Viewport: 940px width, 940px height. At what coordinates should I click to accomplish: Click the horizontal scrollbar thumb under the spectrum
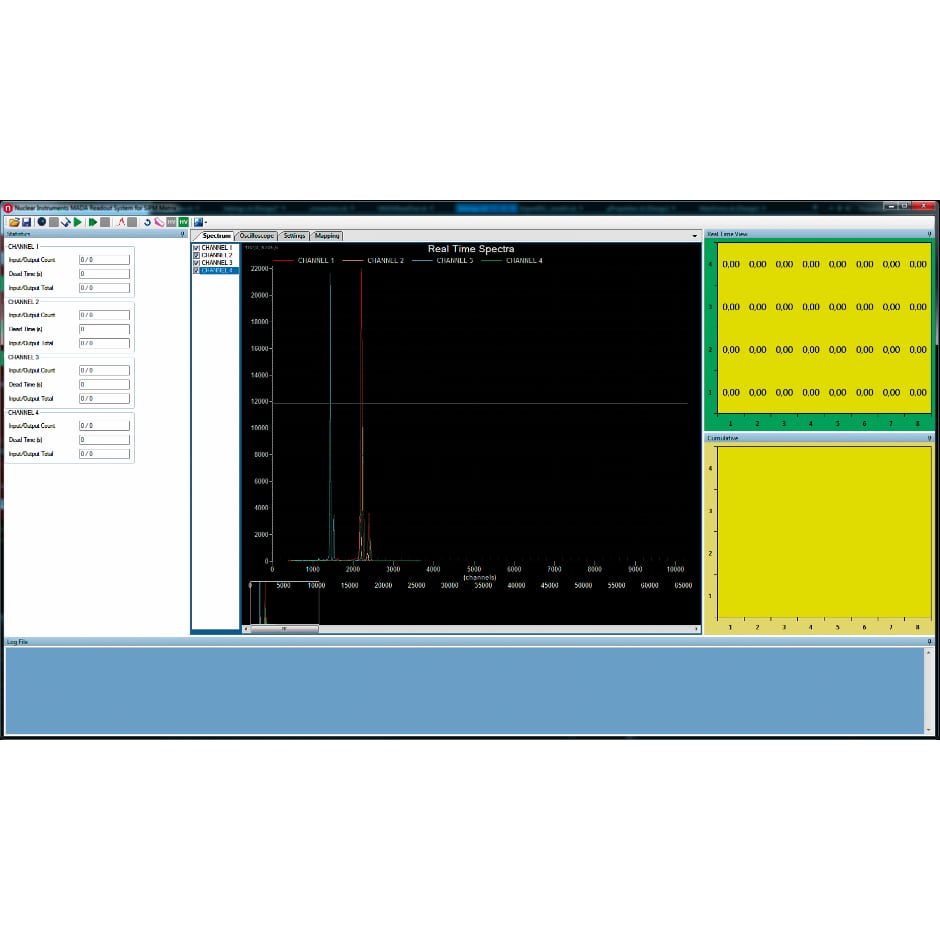284,629
